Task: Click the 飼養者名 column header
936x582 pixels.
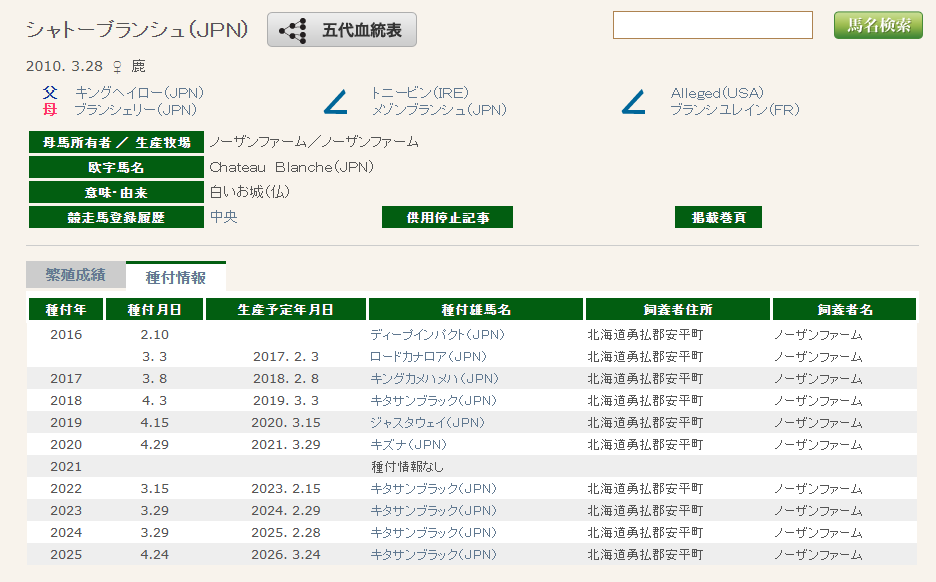Action: click(x=844, y=309)
